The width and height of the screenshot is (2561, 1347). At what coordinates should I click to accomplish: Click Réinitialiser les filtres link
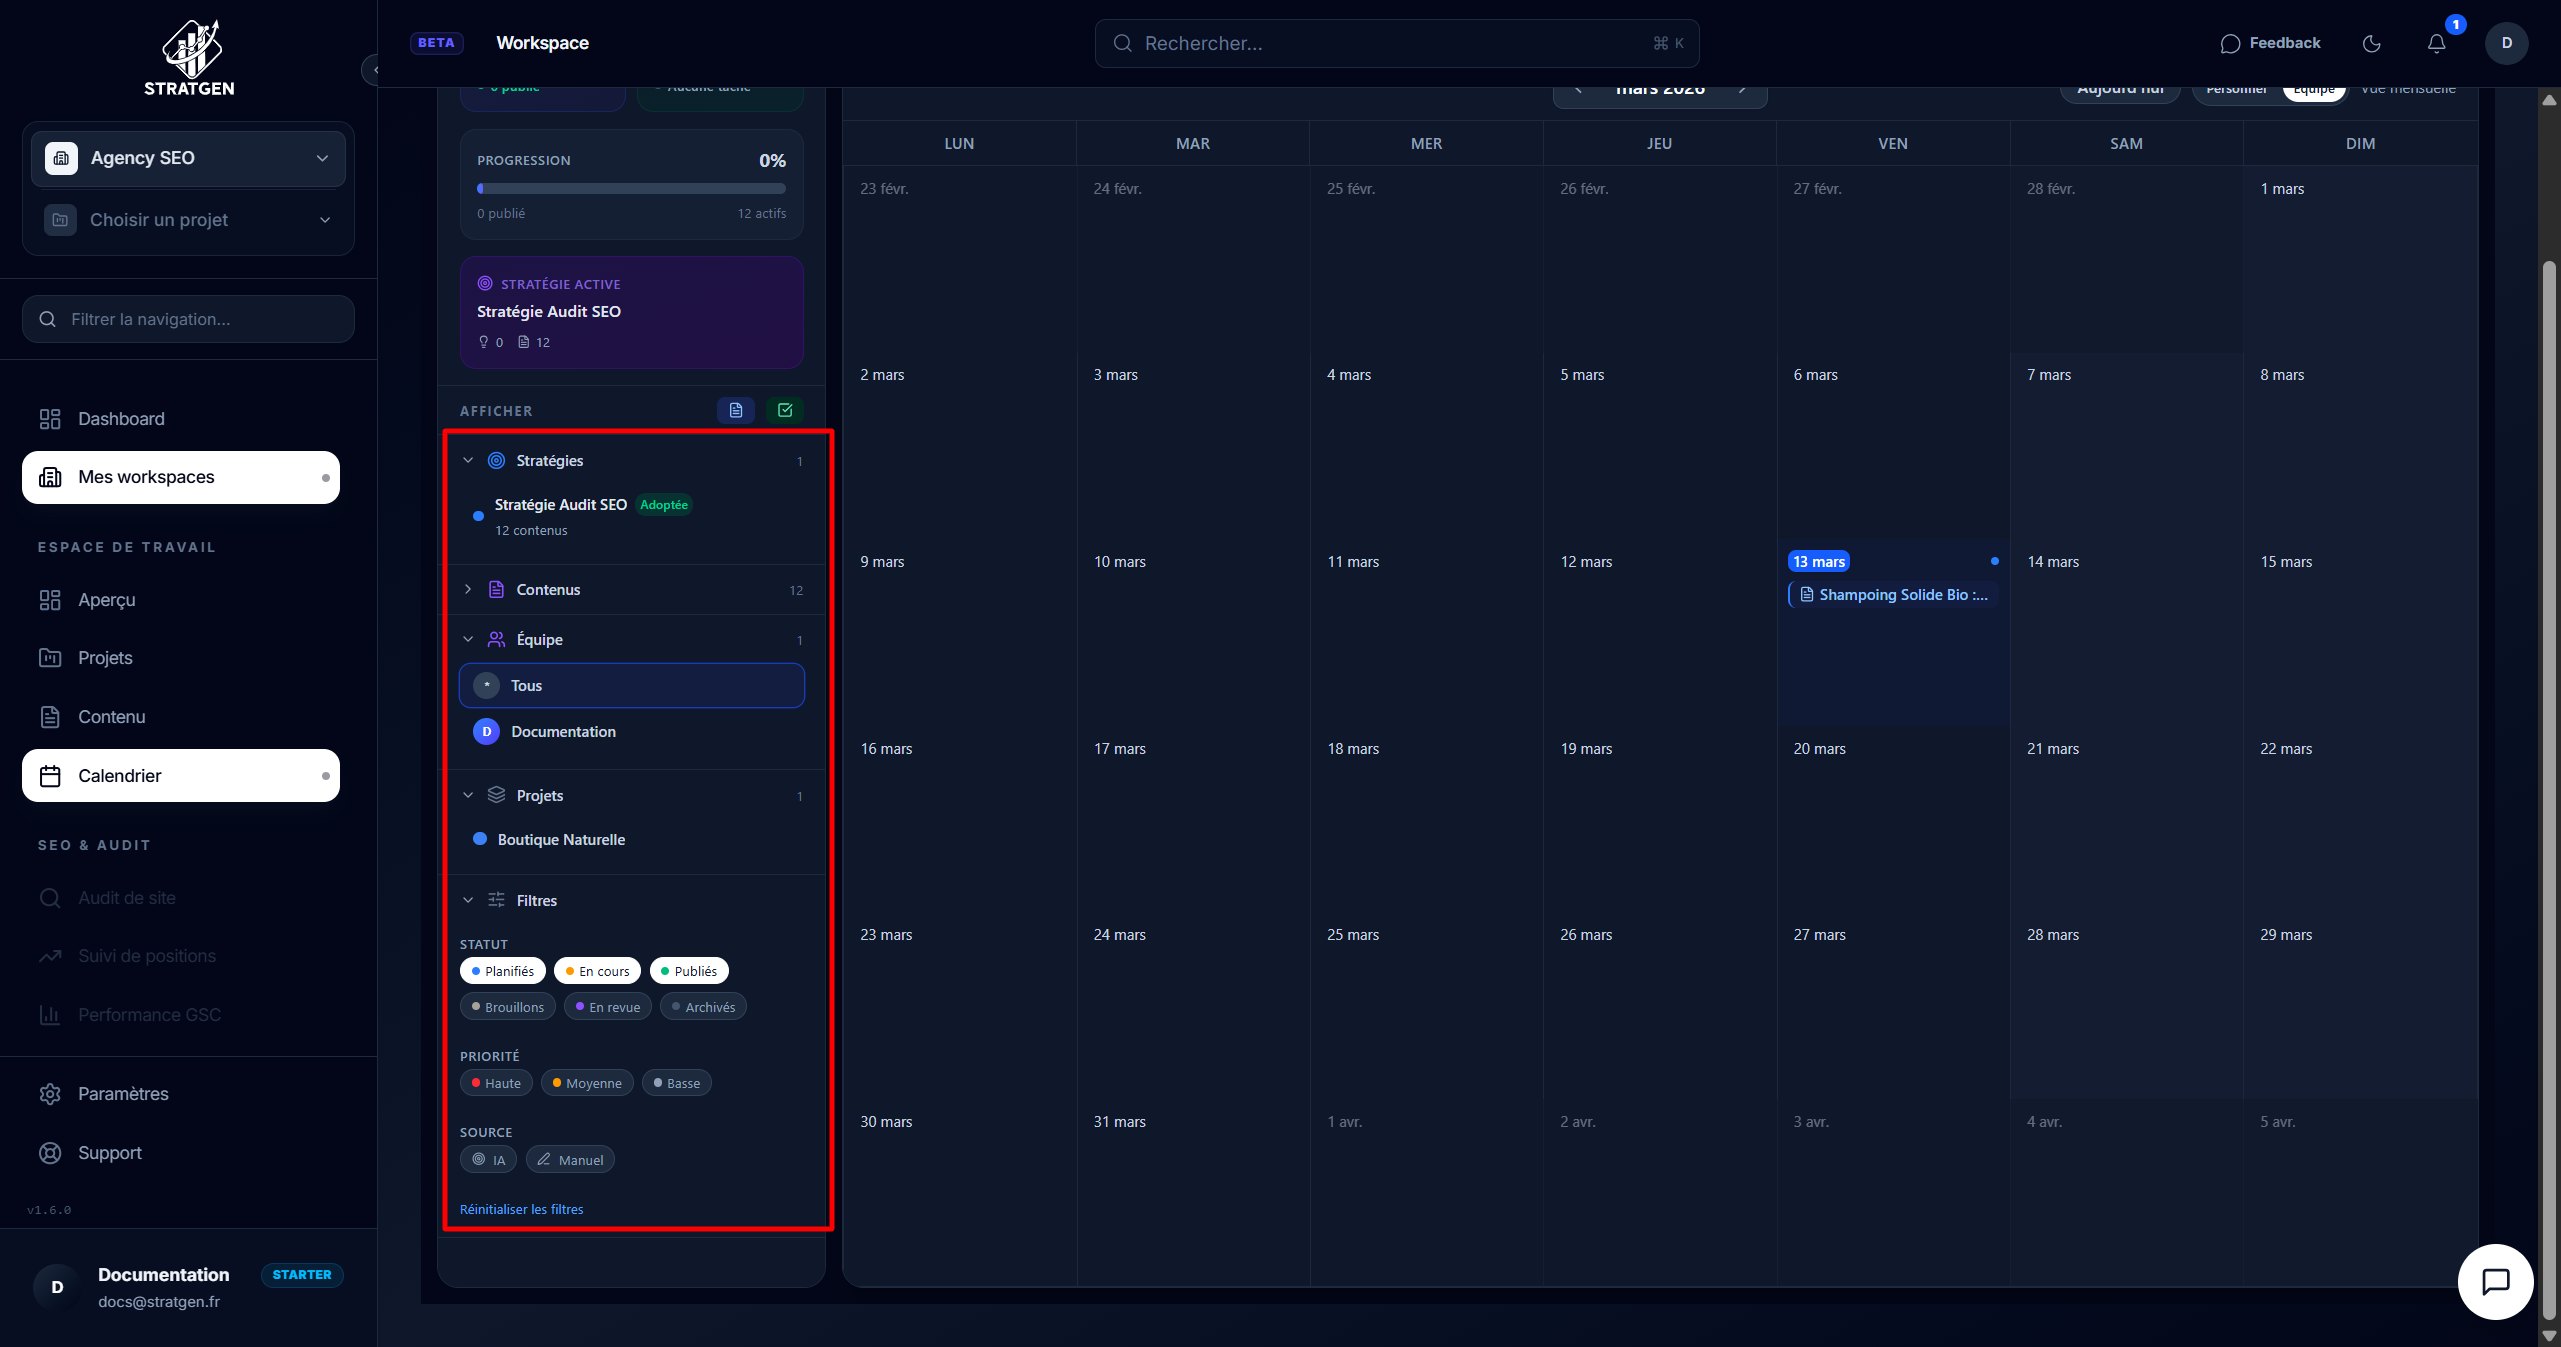521,1209
